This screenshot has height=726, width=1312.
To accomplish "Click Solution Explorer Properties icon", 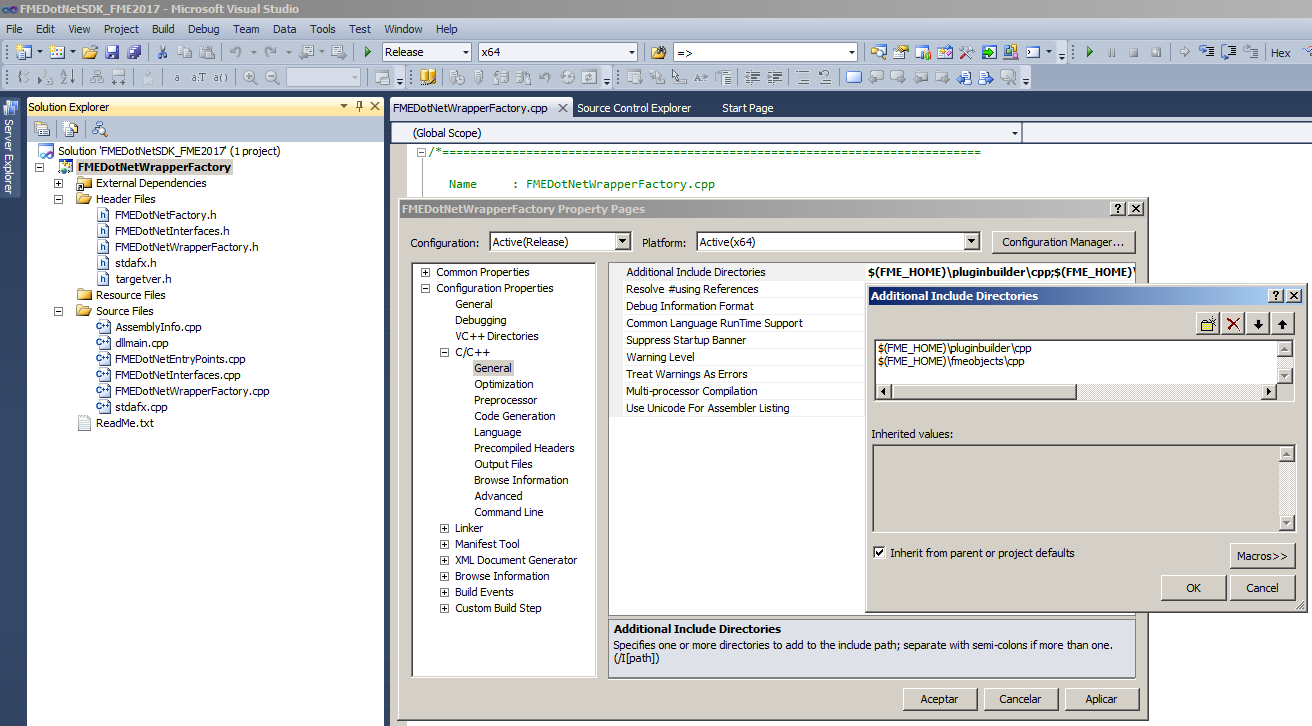I will (x=42, y=128).
